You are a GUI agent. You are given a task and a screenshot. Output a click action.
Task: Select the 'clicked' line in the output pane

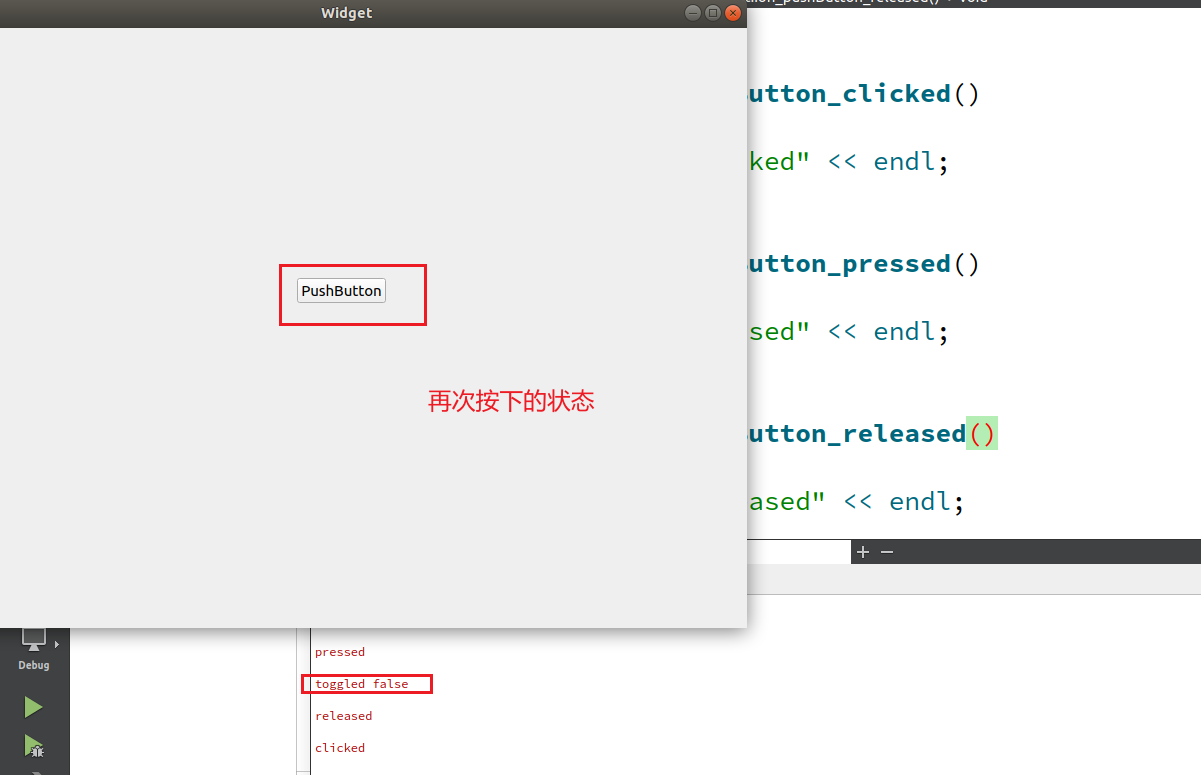pyautogui.click(x=340, y=748)
